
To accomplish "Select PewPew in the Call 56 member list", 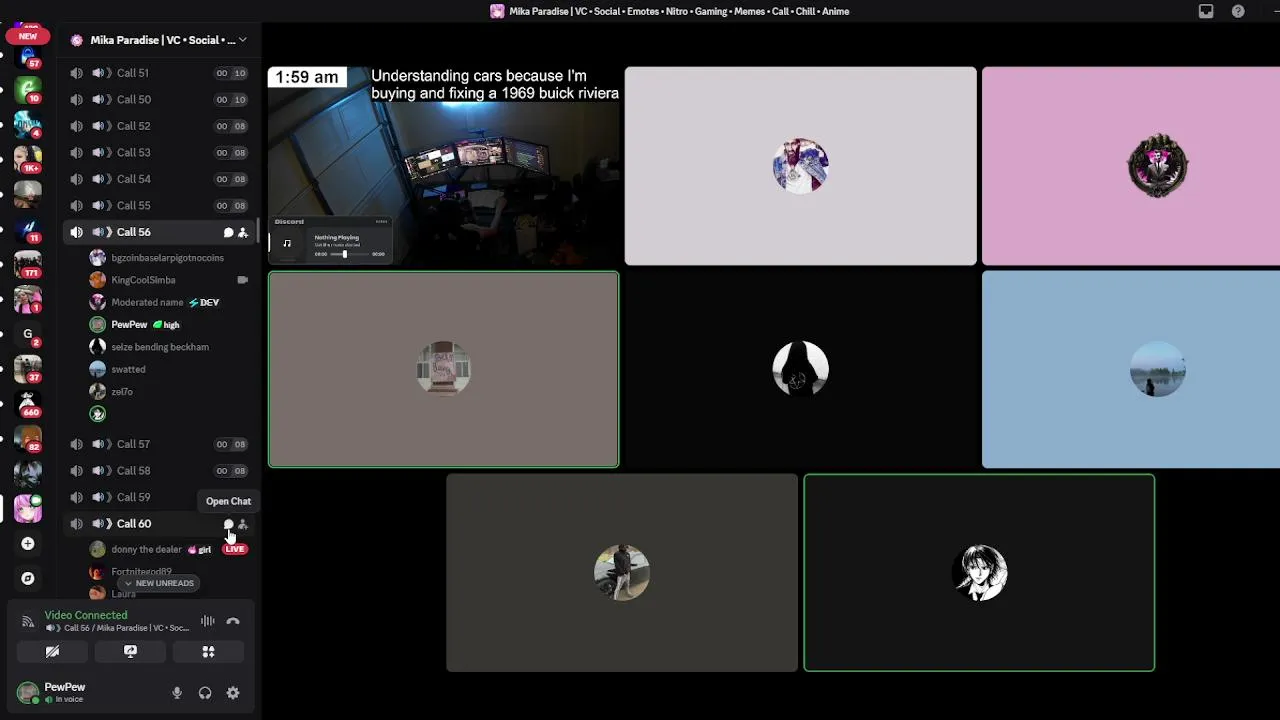I will click(x=170, y=325).
